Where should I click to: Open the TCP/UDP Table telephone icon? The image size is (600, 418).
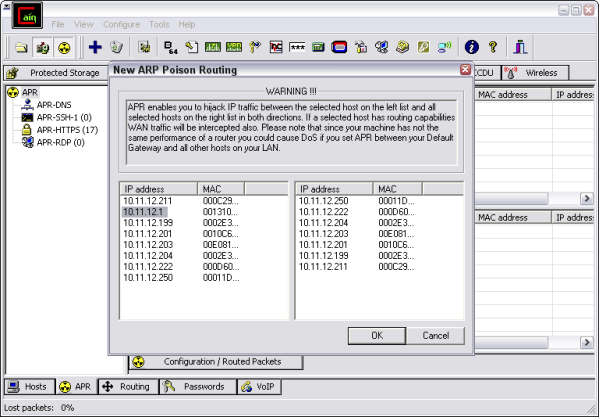tap(402, 47)
